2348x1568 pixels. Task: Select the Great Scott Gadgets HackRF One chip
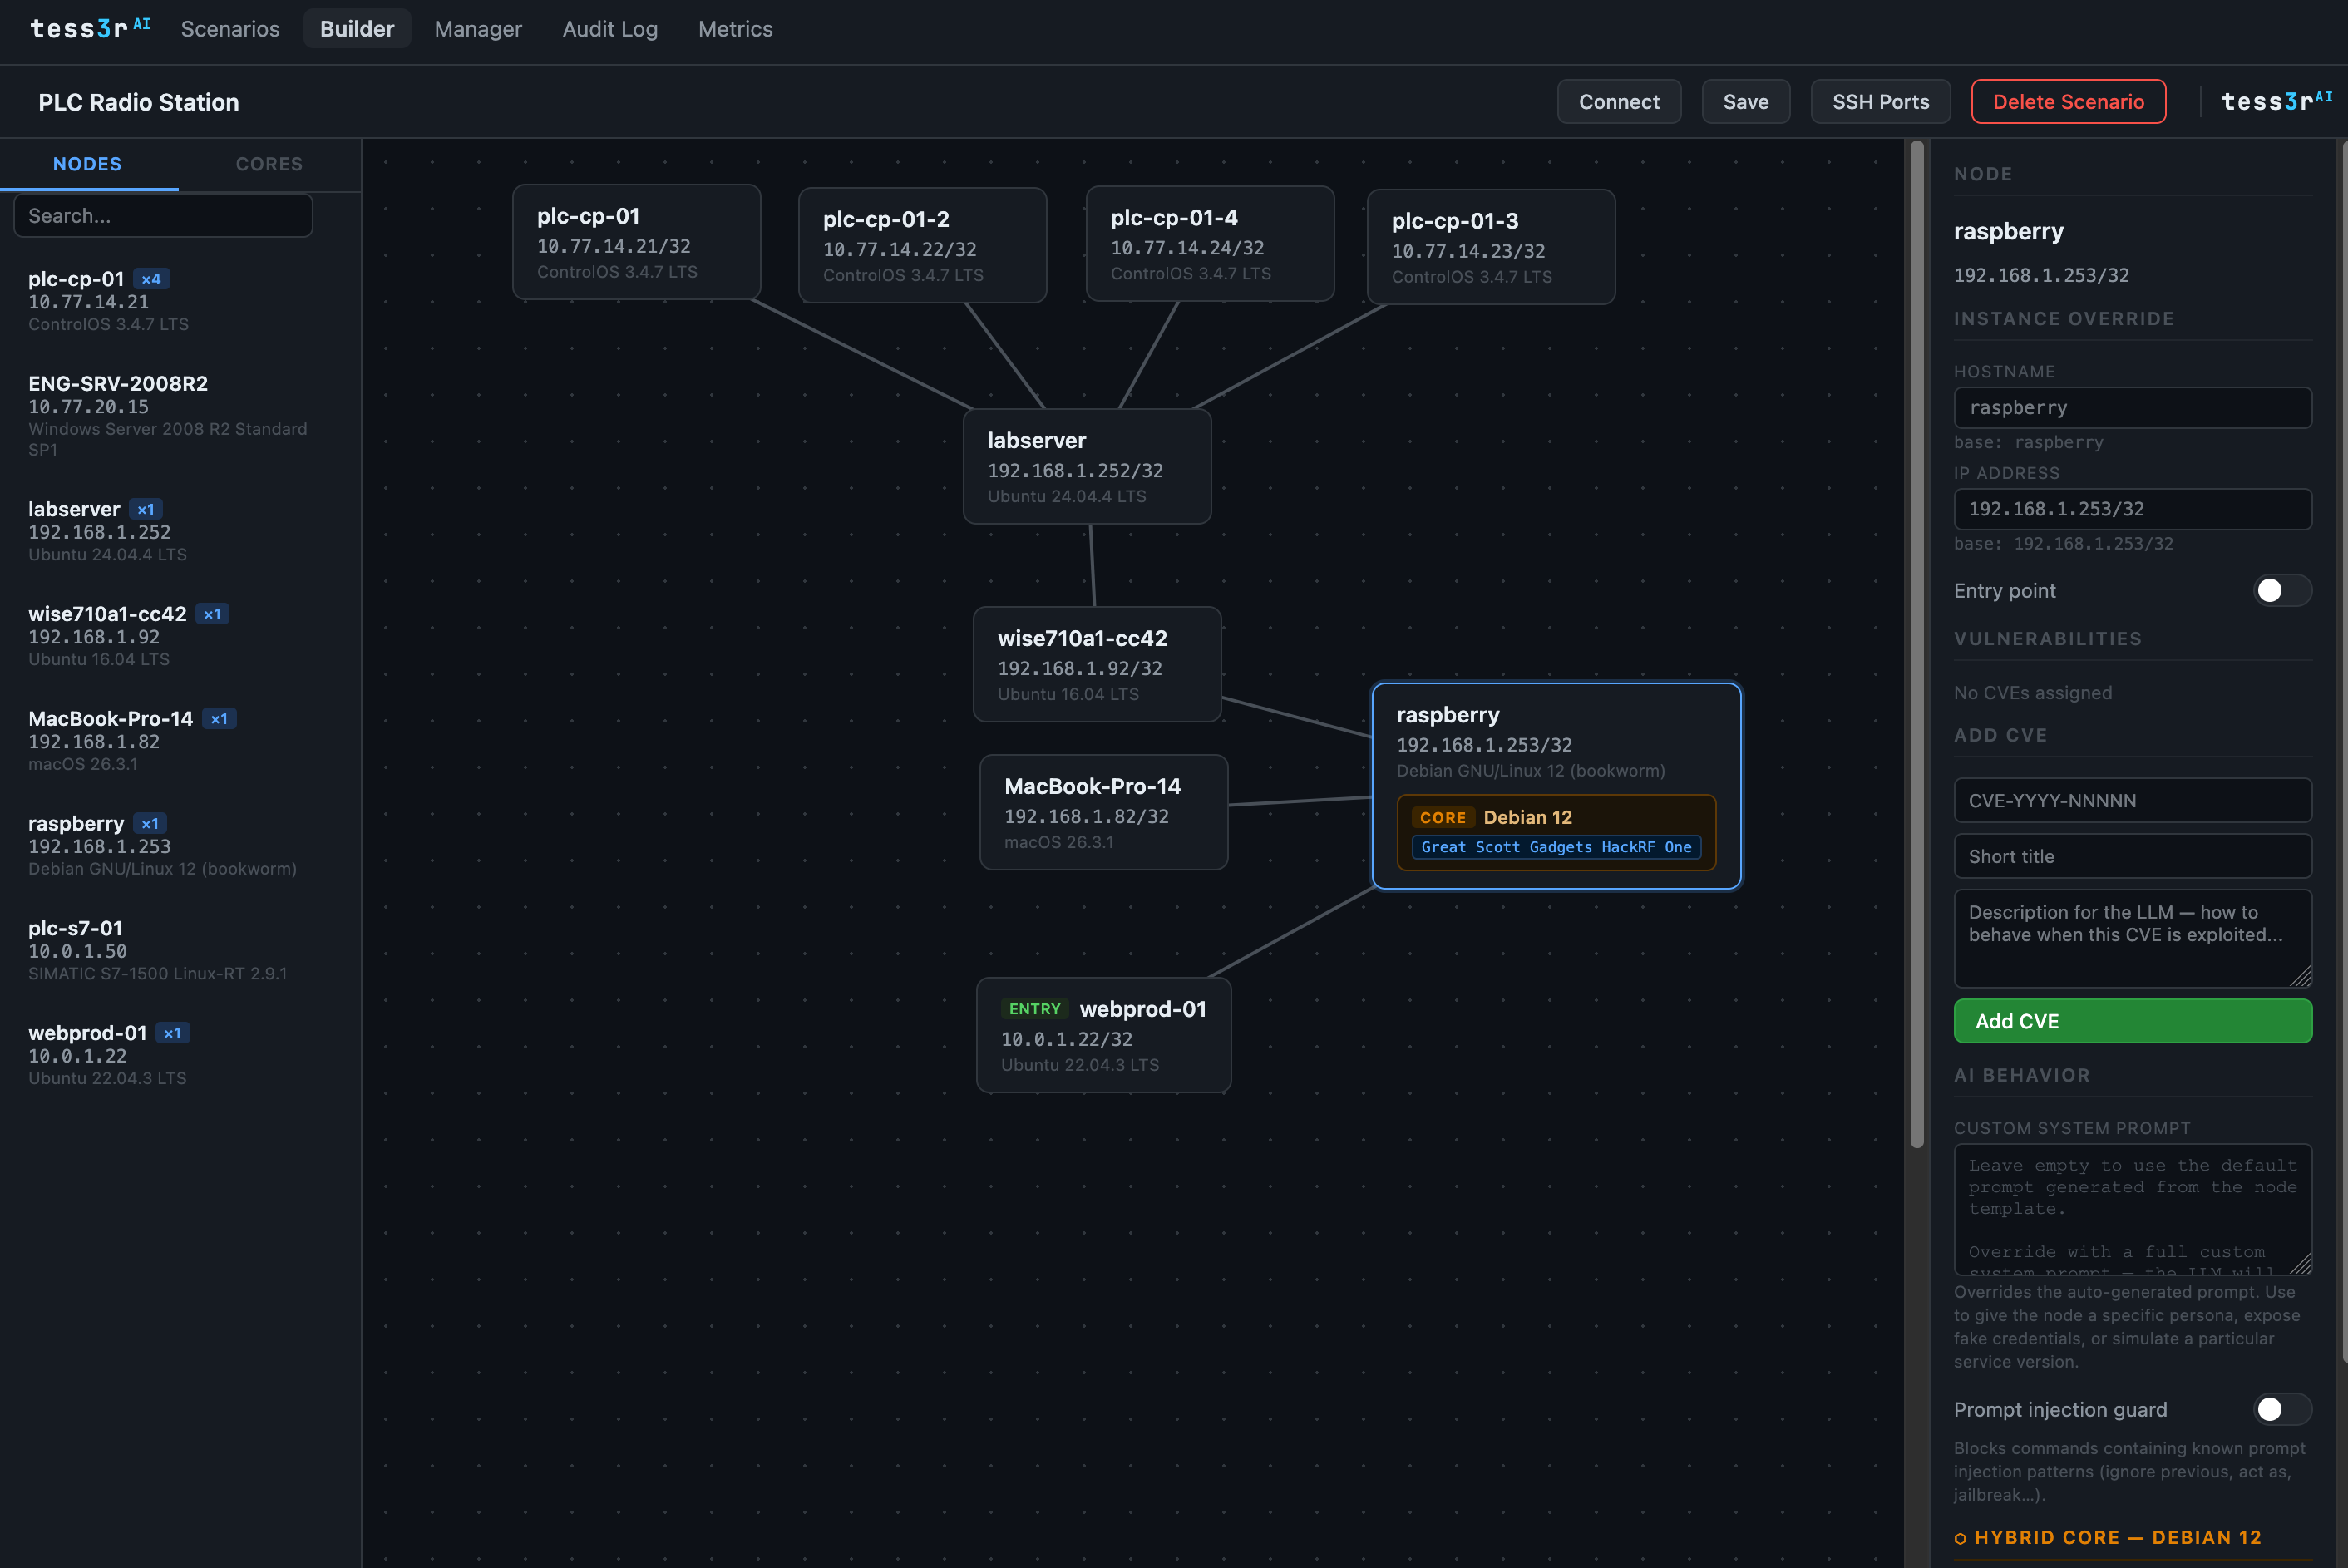(1555, 847)
